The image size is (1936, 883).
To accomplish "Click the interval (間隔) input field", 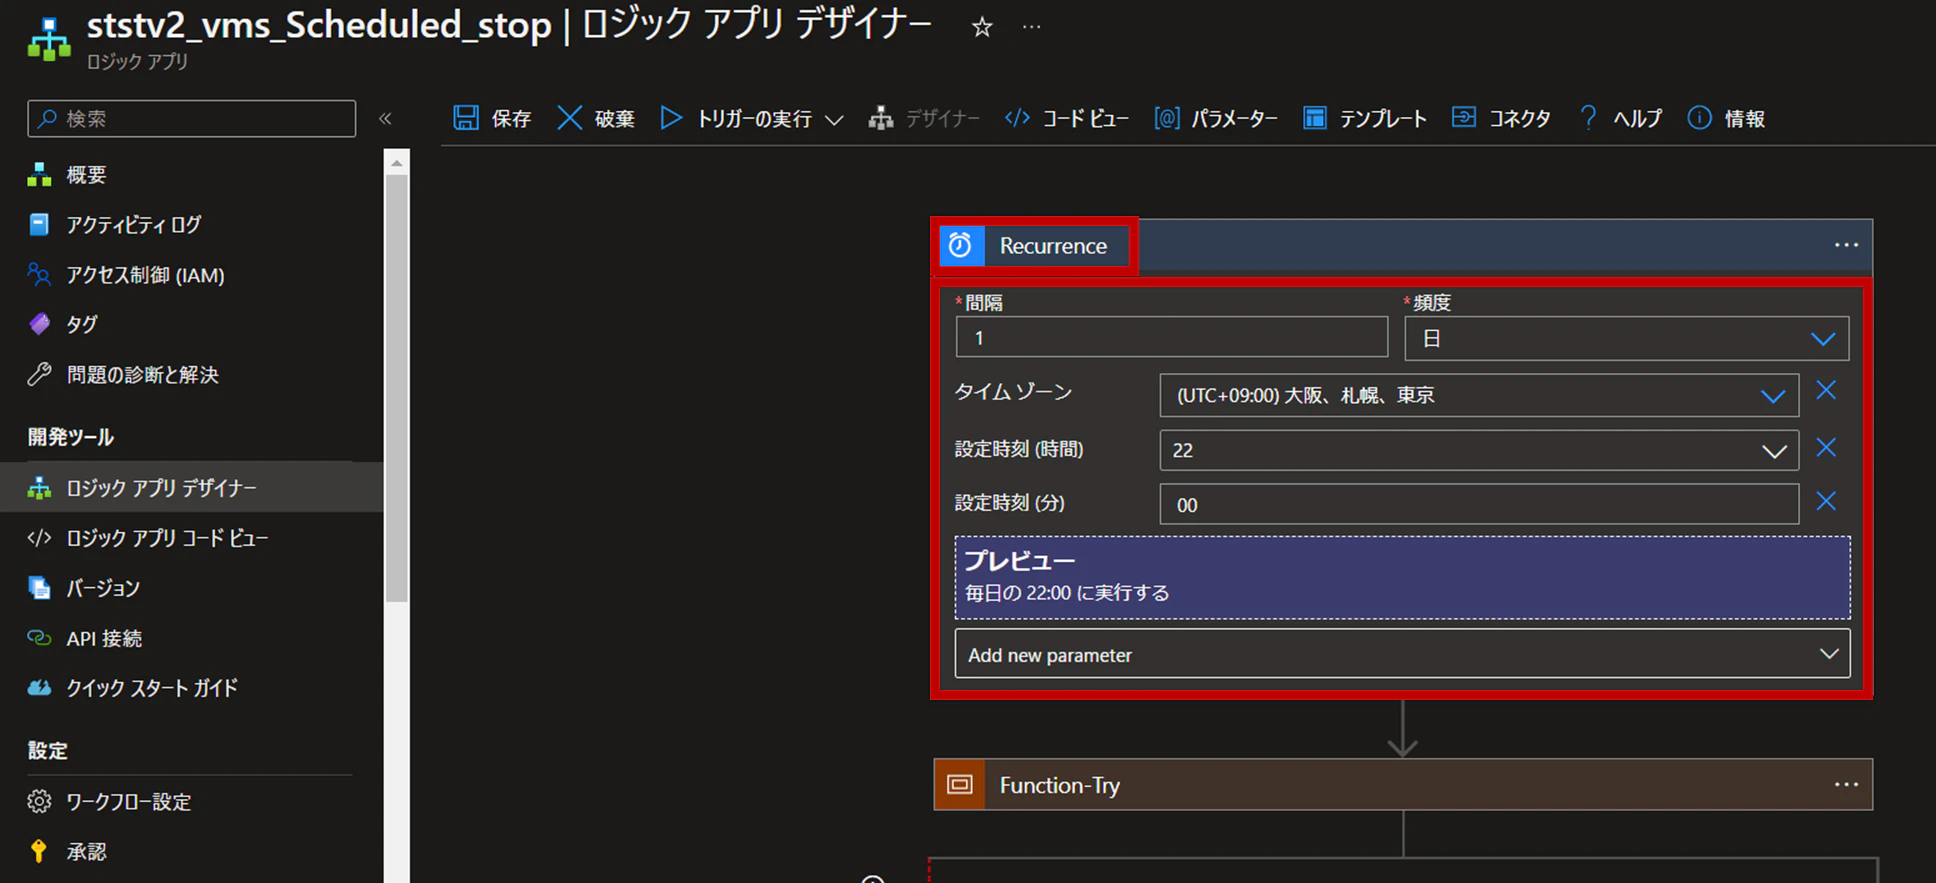I will point(1171,337).
